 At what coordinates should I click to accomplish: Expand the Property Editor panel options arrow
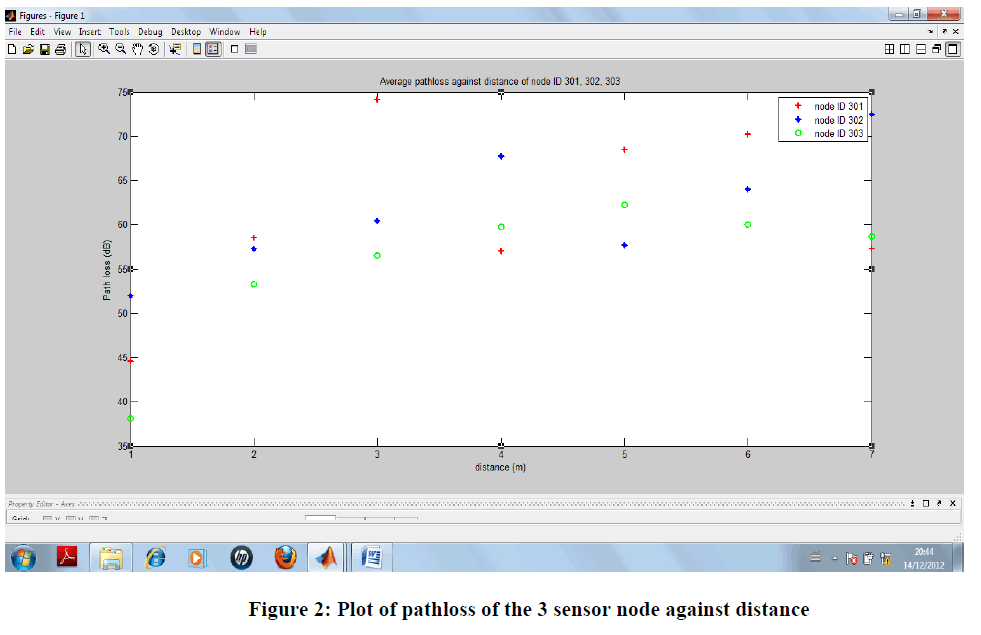[911, 503]
